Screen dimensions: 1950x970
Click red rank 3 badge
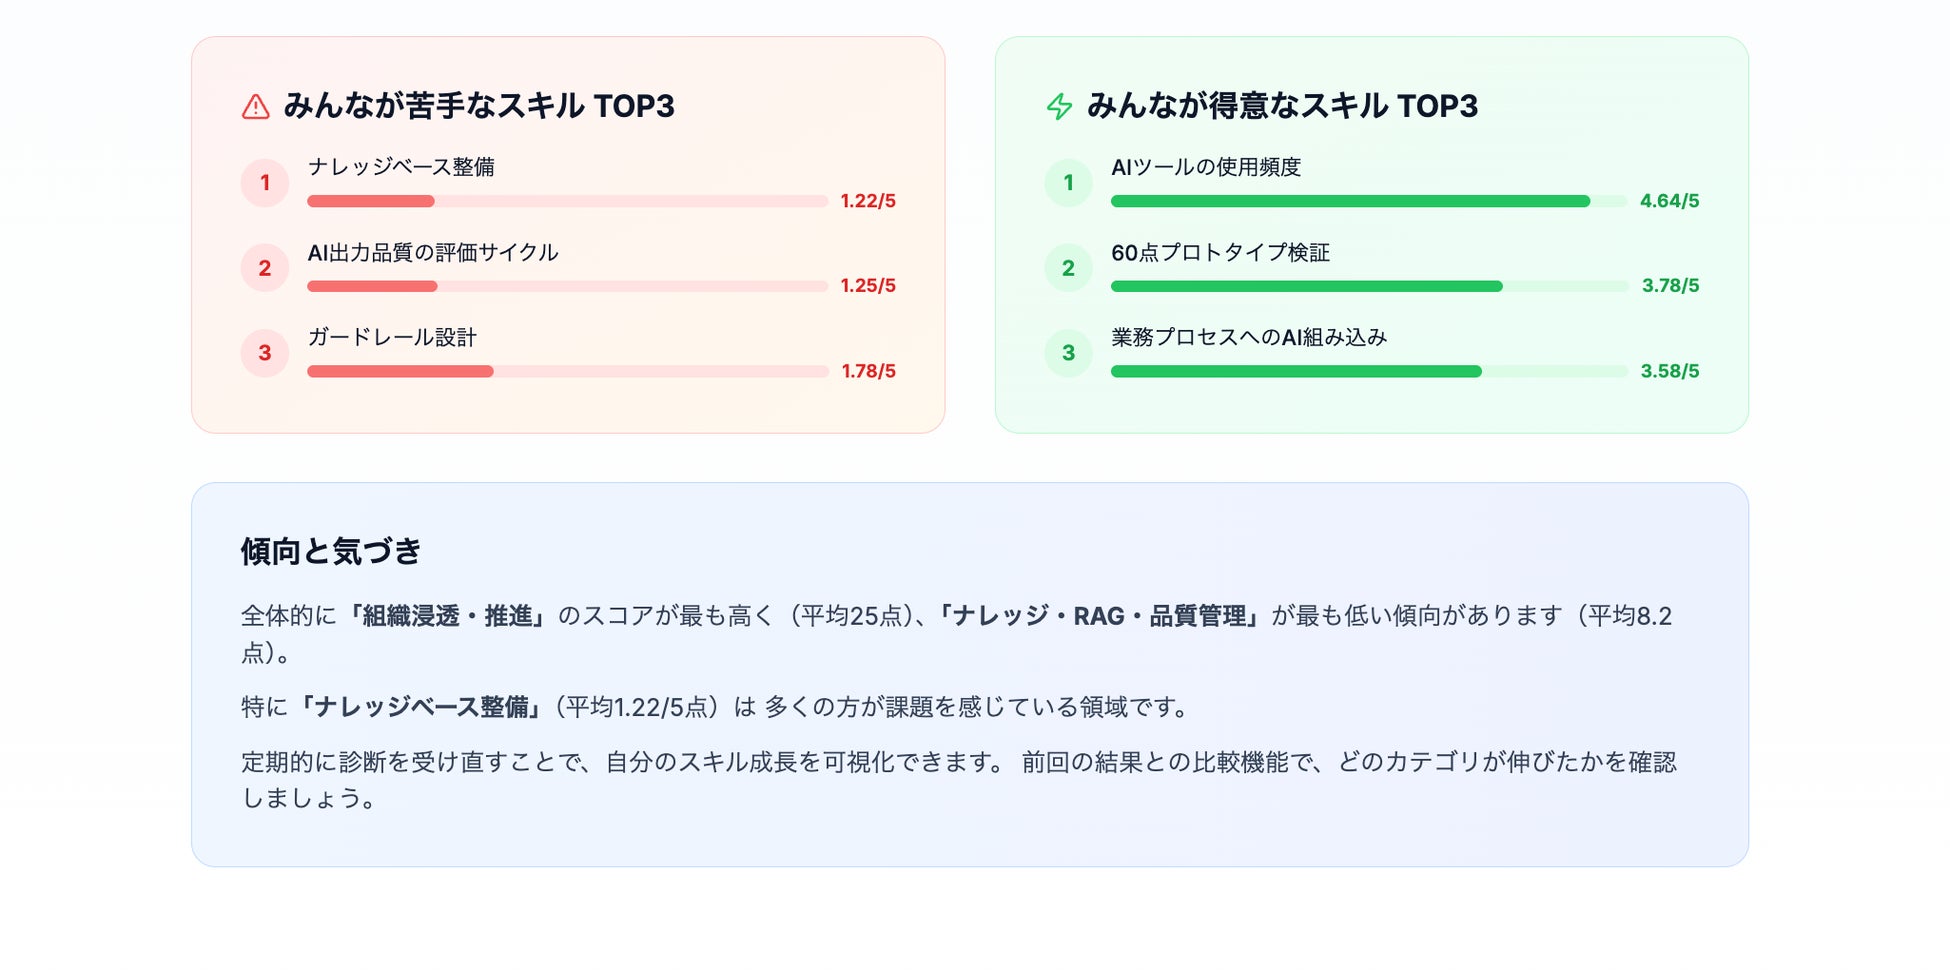point(265,353)
